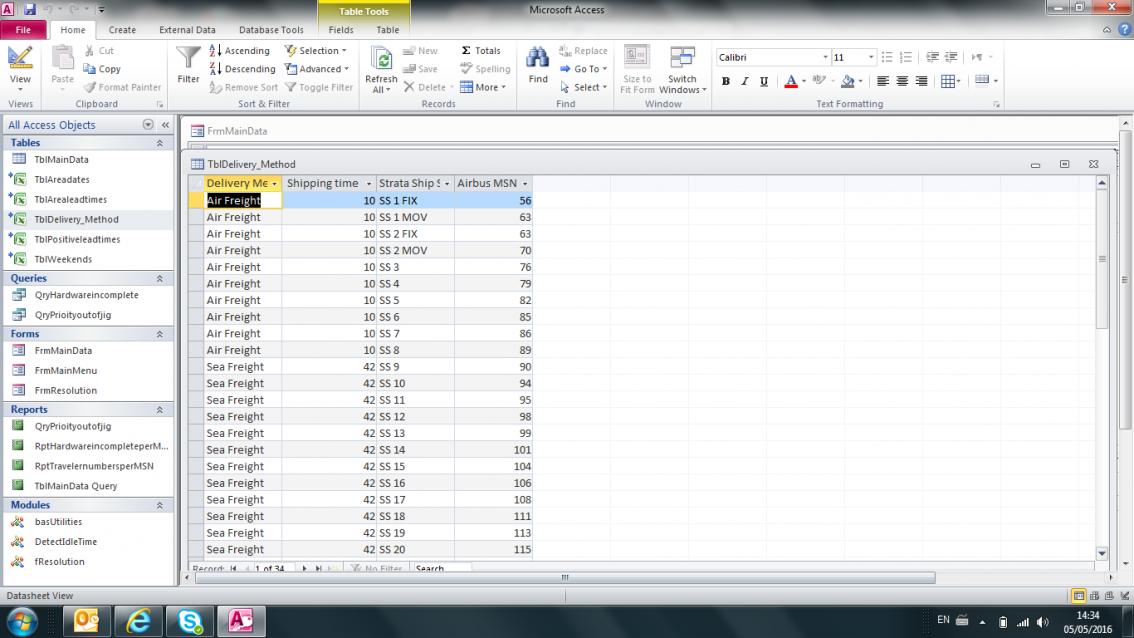Toggle the Totals row

point(481,51)
